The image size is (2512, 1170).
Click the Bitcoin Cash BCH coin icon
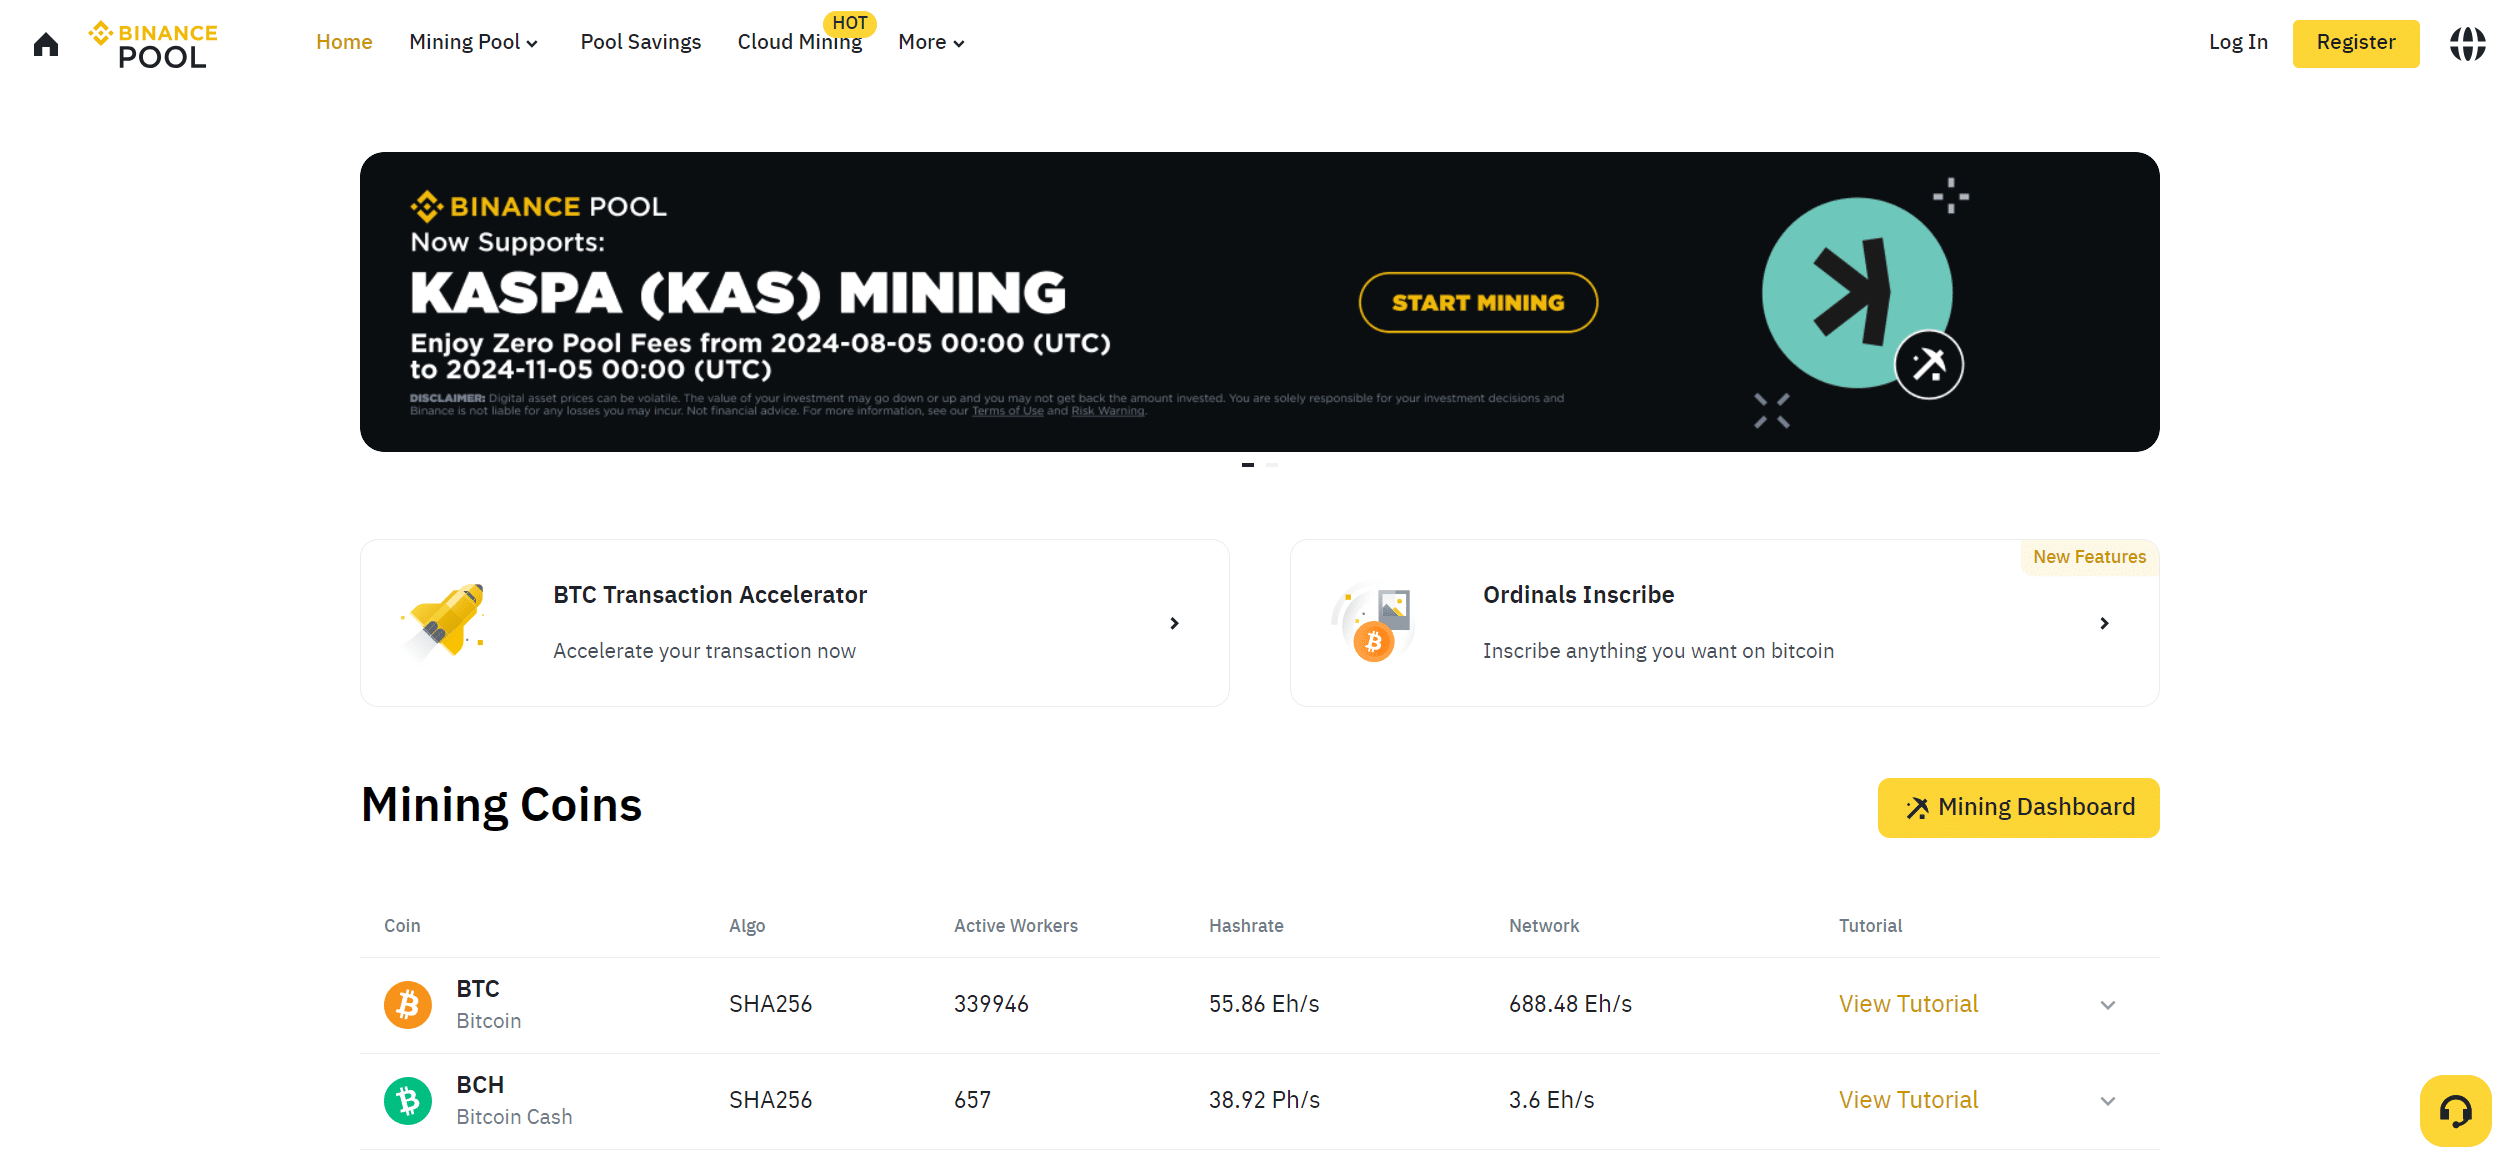click(x=408, y=1101)
